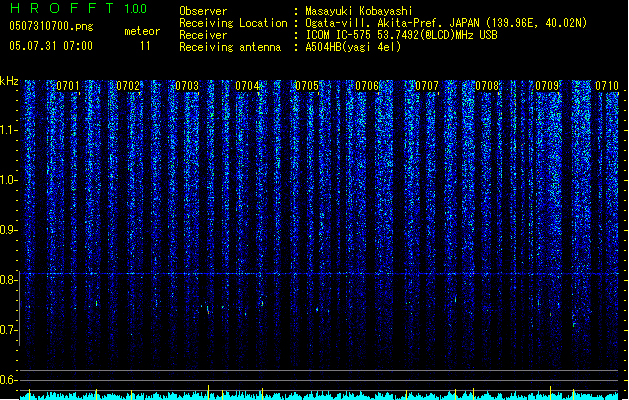Click the 1.1 kHz axis label
This screenshot has width=629, height=400.
point(8,130)
